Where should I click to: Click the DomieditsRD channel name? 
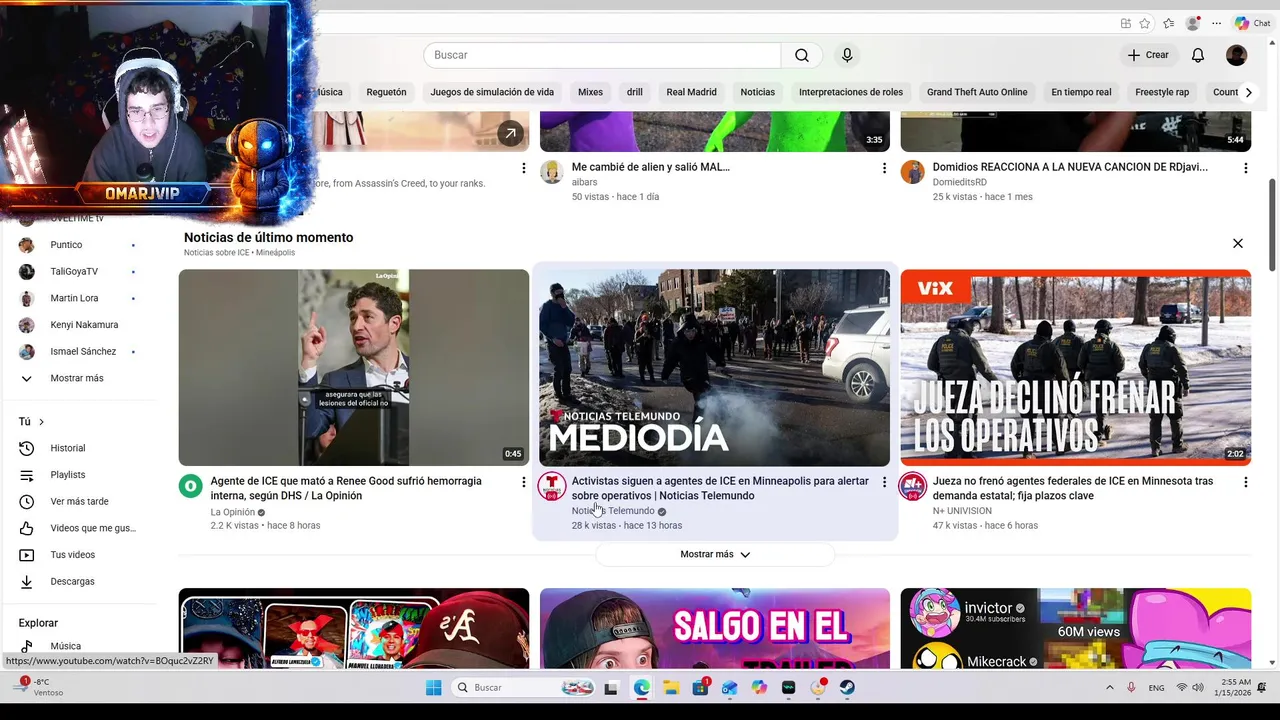[961, 182]
